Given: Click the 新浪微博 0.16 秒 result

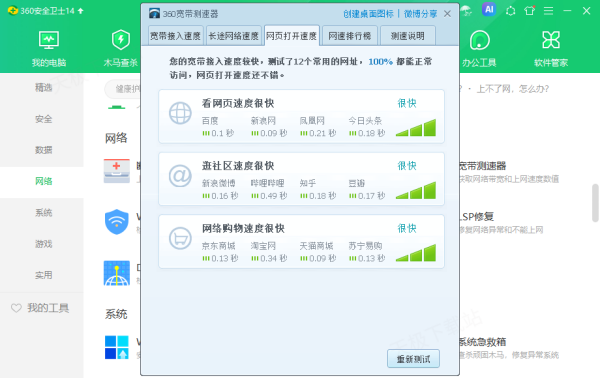Looking at the screenshot, I should point(220,190).
